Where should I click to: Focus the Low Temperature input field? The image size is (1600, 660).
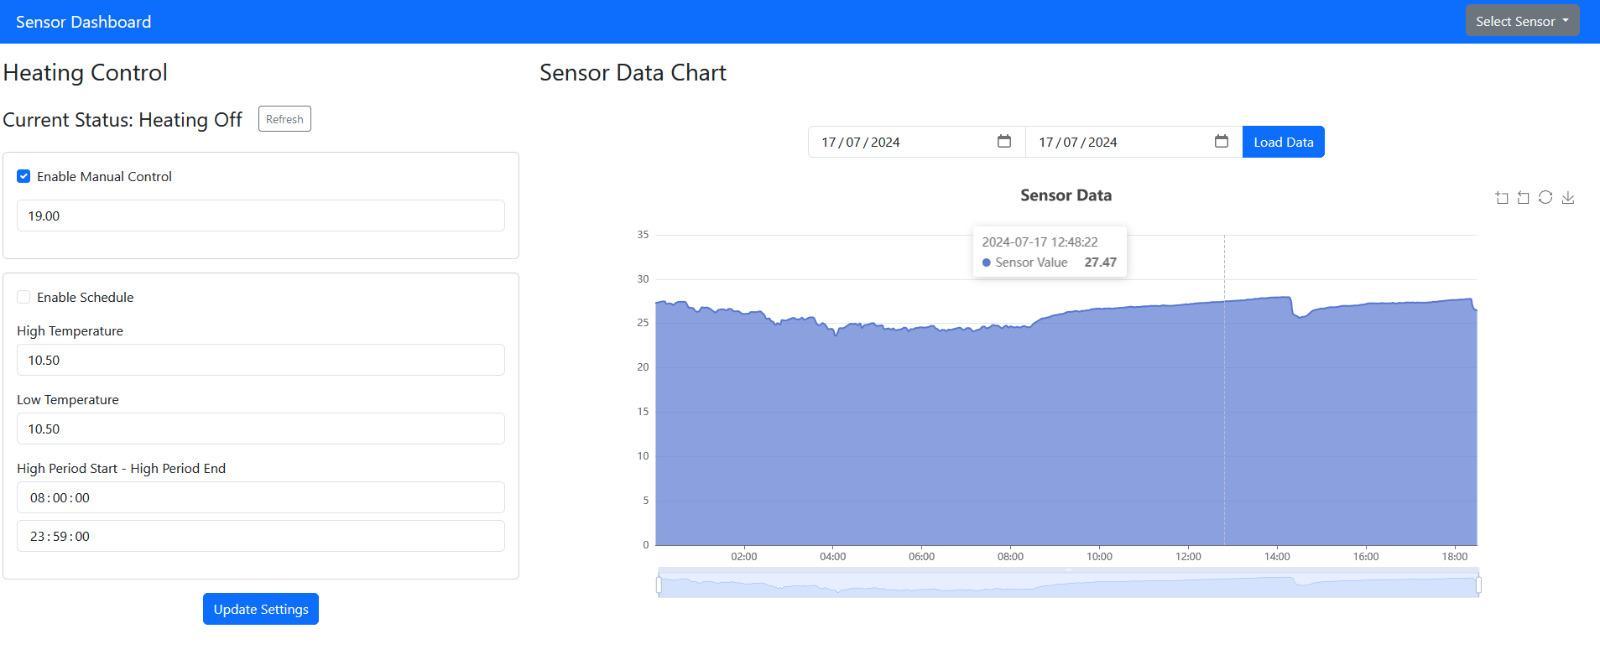(260, 429)
